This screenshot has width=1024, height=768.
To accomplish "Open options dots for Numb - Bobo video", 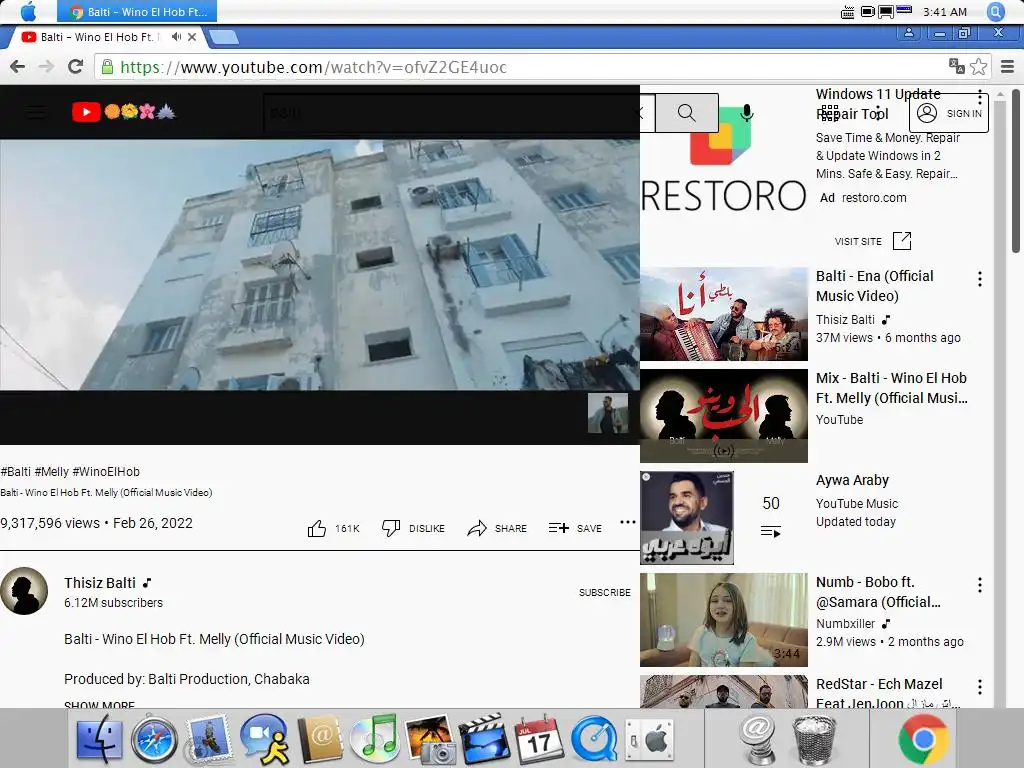I will [x=980, y=584].
